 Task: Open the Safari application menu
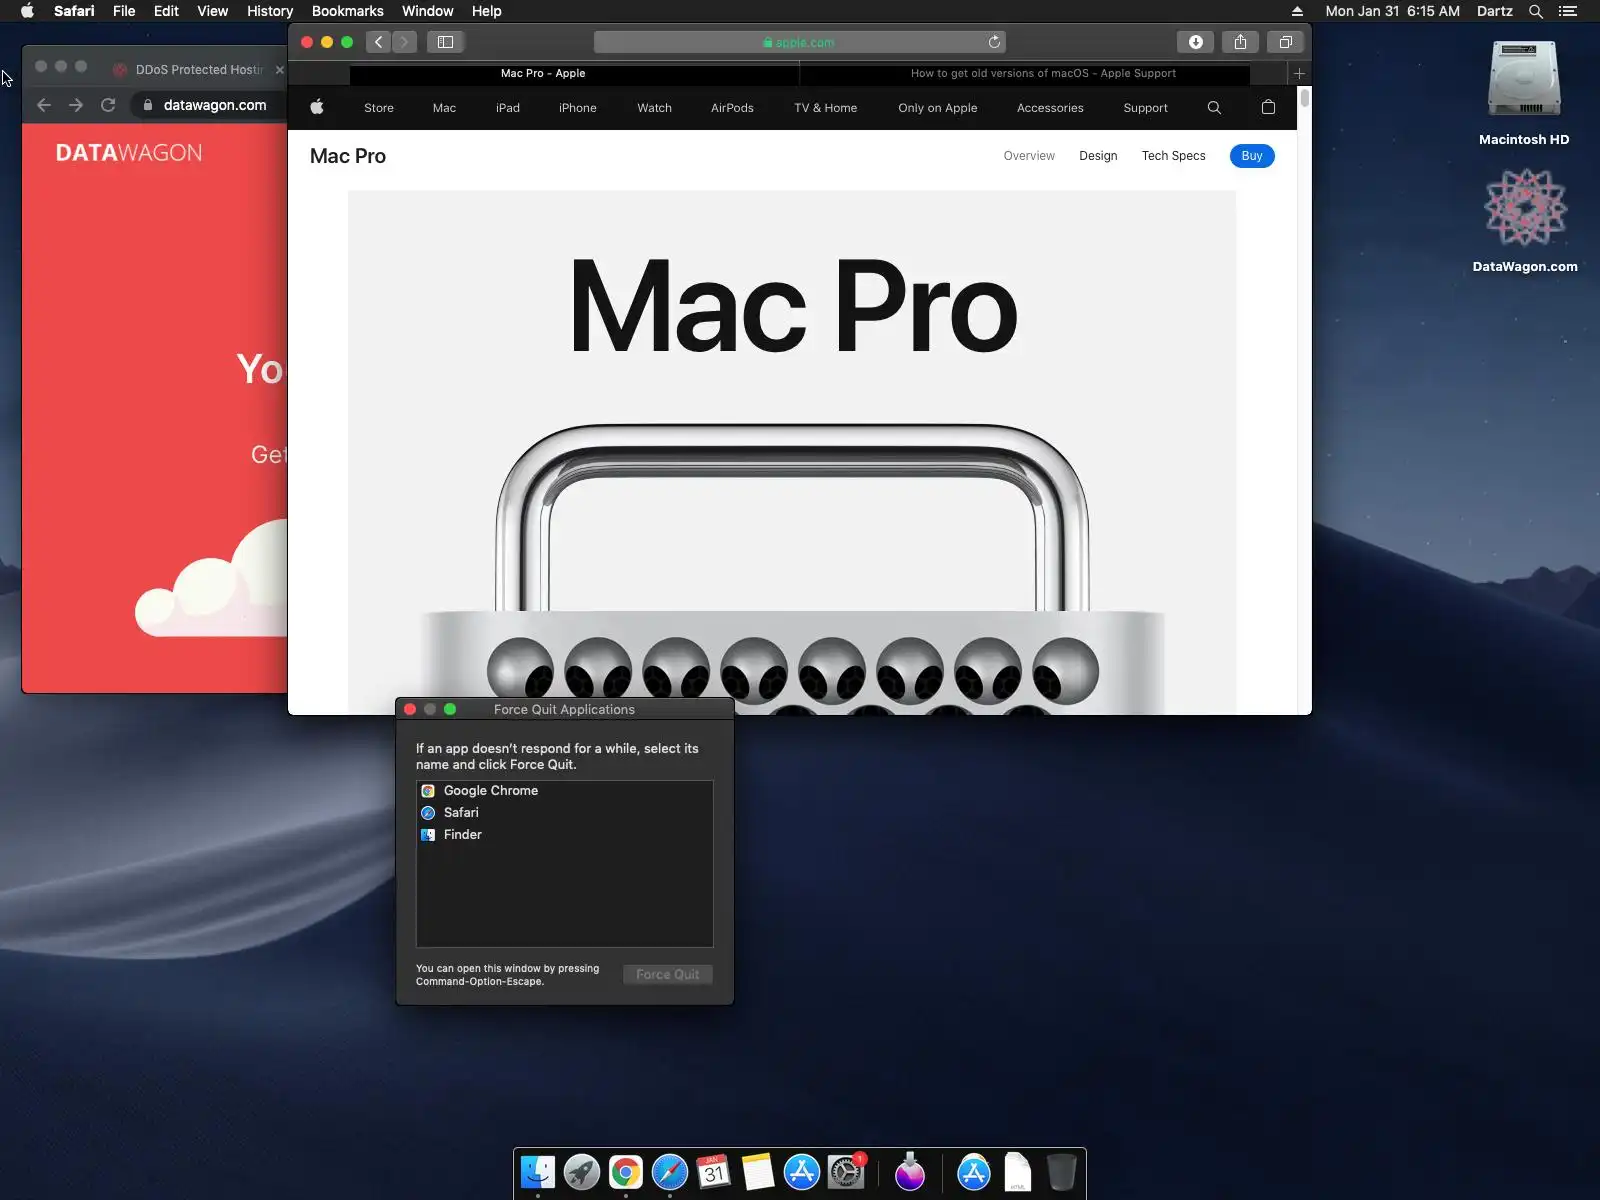click(x=74, y=11)
